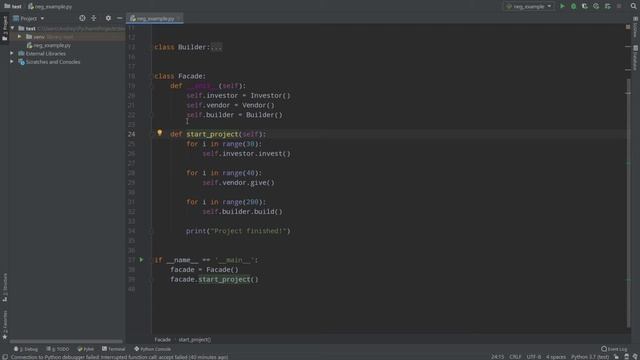The image size is (640, 360).
Task: Click neg_example.py in the navigation bar
Action: pos(50,6)
